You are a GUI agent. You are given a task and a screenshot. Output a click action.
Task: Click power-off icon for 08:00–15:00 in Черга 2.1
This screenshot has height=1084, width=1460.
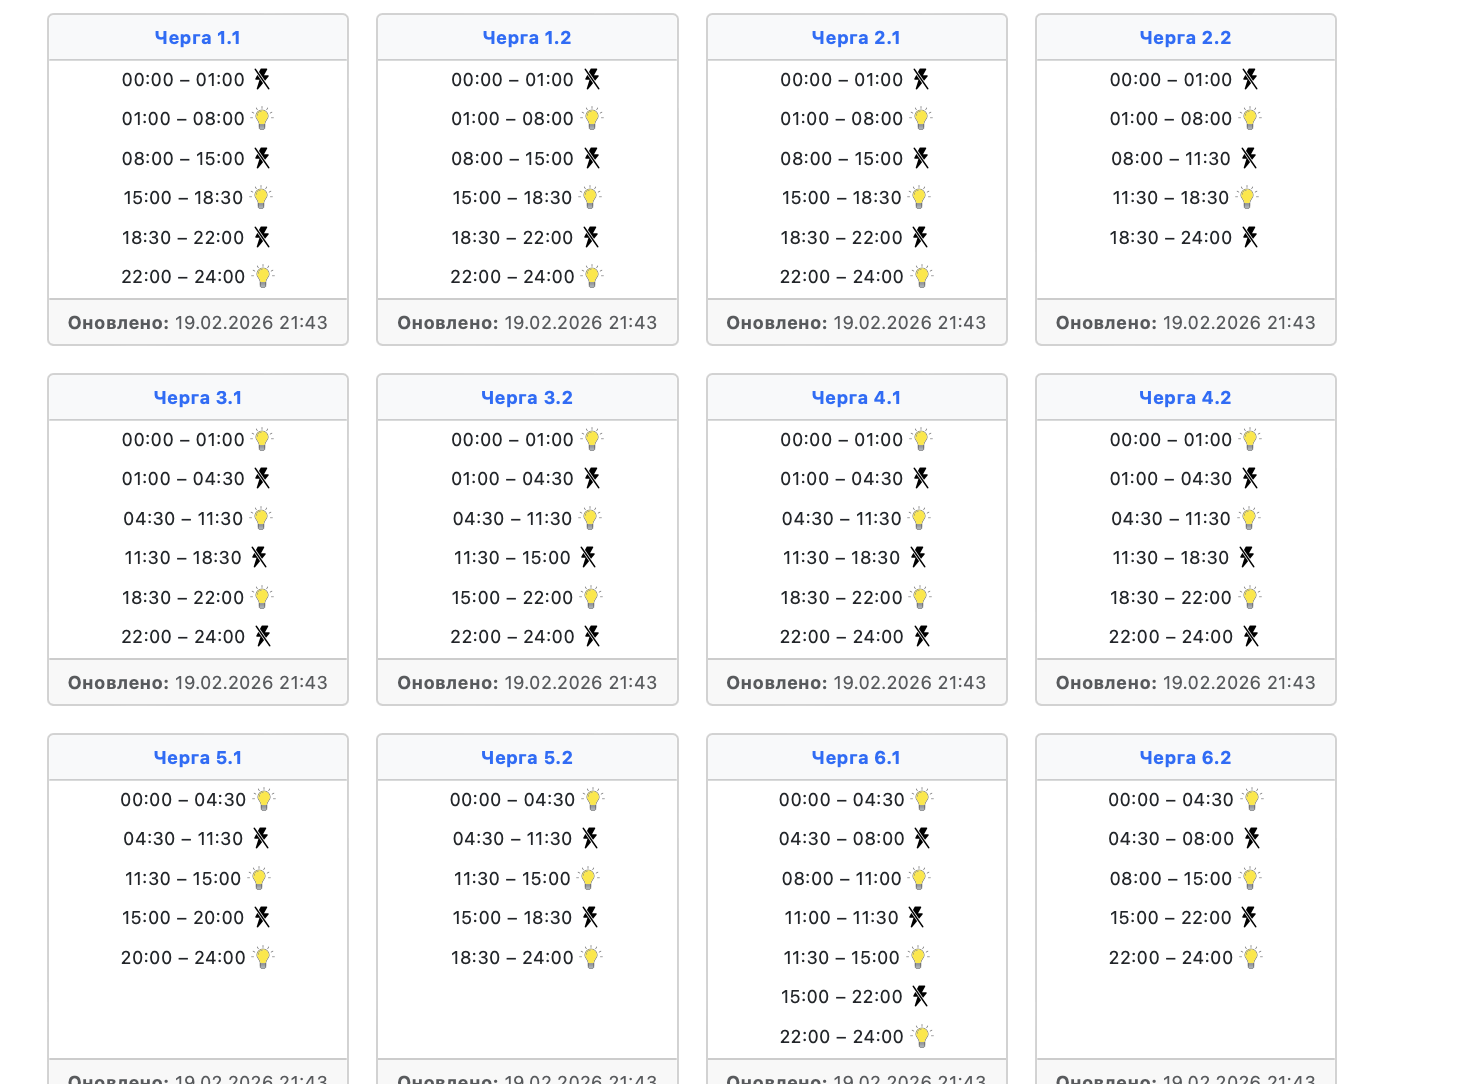(x=921, y=158)
